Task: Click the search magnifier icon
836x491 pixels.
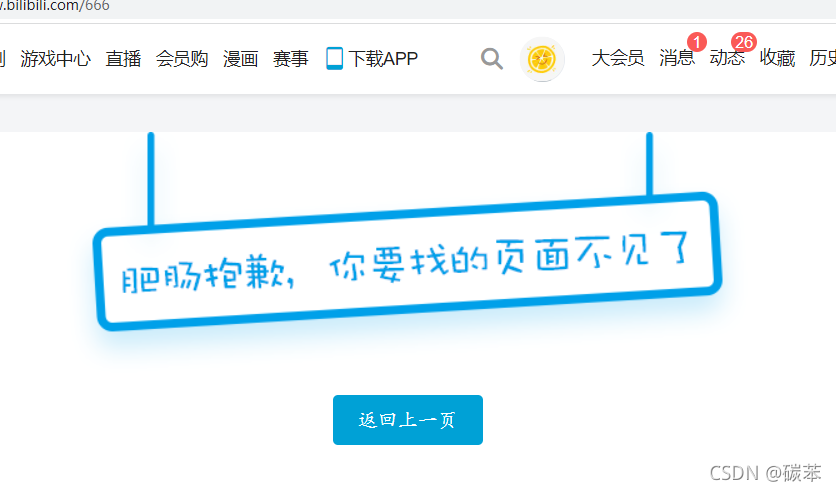Action: [x=492, y=59]
